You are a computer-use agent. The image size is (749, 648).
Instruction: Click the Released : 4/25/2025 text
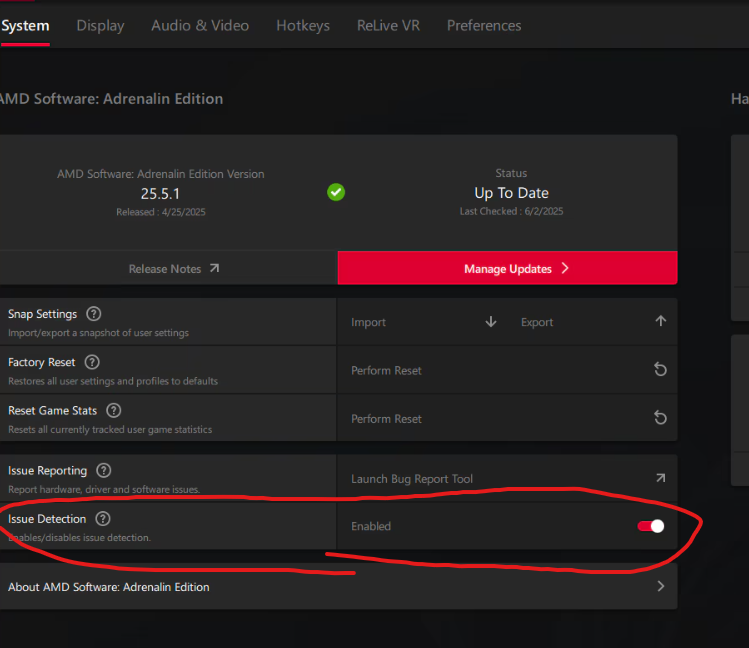tap(160, 212)
